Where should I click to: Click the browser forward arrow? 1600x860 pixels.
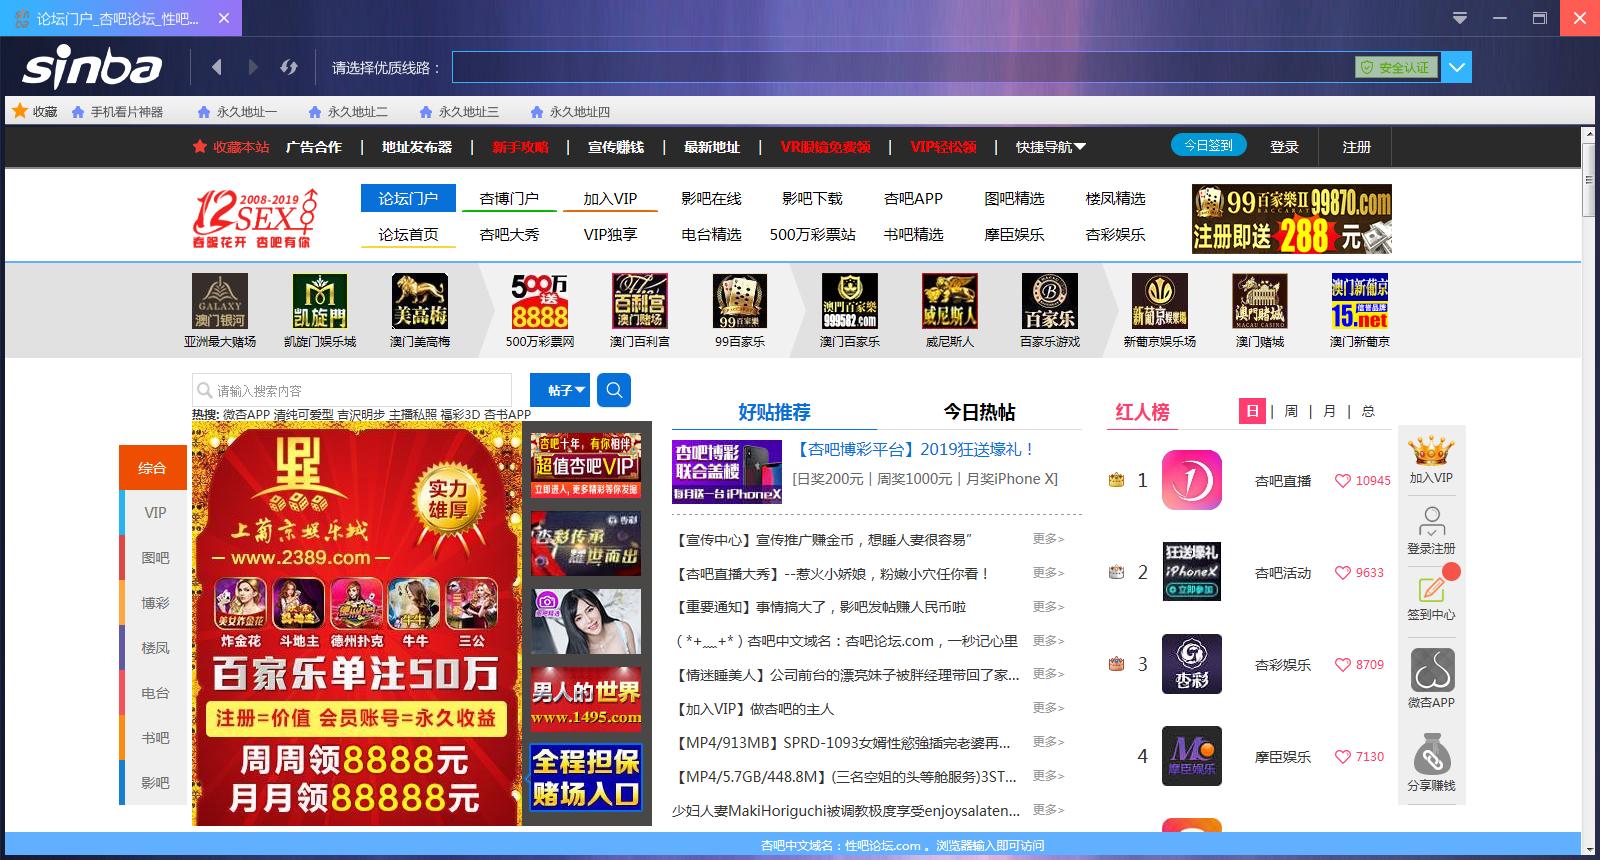[x=253, y=67]
